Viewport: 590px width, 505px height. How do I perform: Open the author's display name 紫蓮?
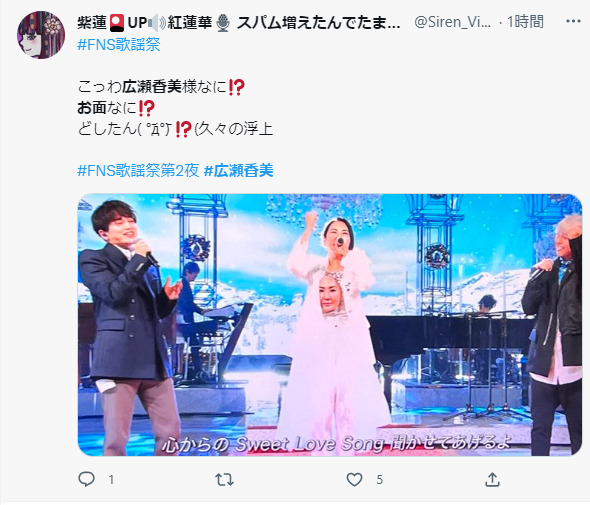(239, 23)
